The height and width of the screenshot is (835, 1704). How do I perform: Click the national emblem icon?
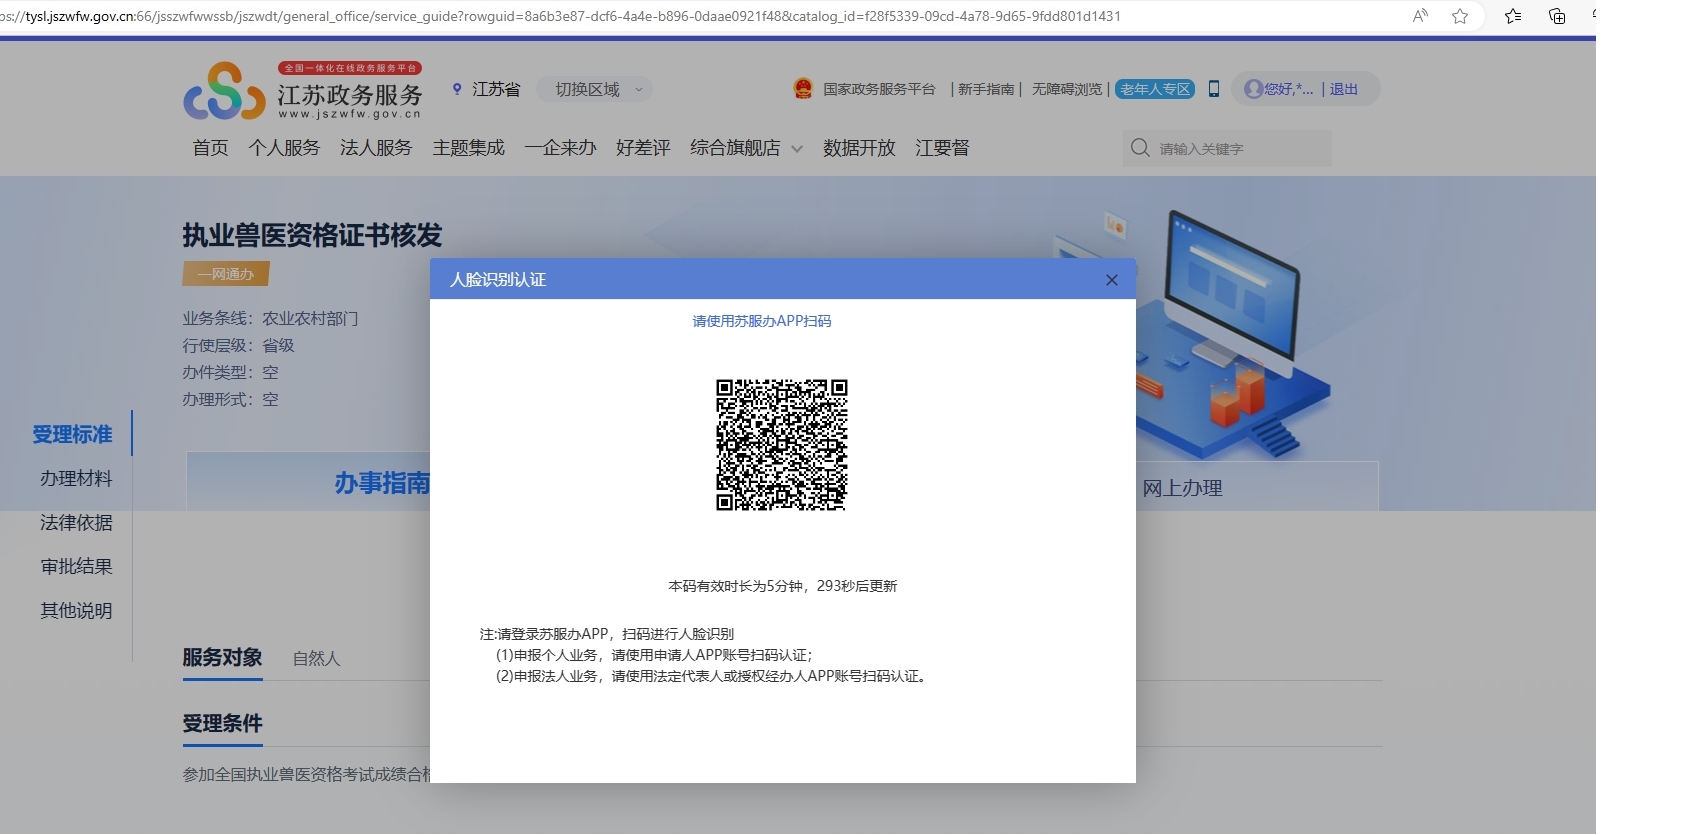coord(803,89)
